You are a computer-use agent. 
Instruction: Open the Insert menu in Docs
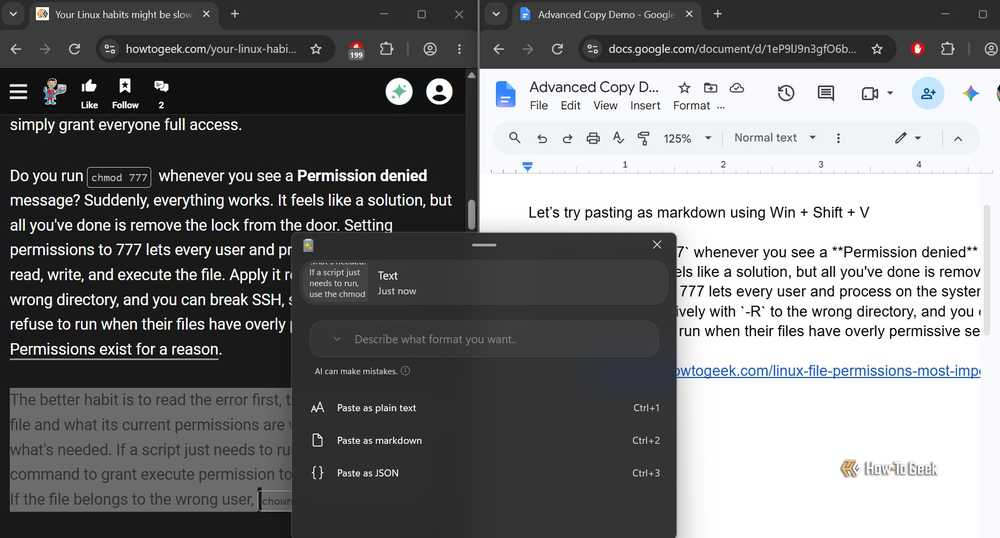(645, 106)
